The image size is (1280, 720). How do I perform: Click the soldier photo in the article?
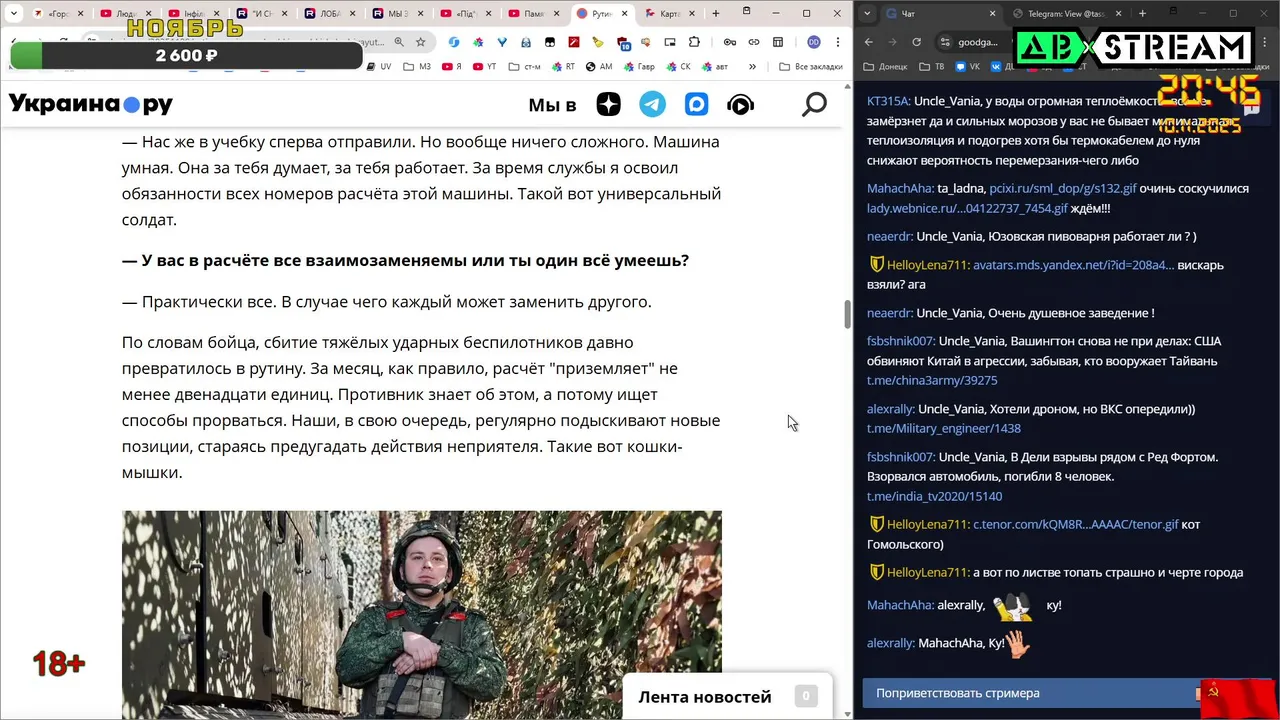421,614
